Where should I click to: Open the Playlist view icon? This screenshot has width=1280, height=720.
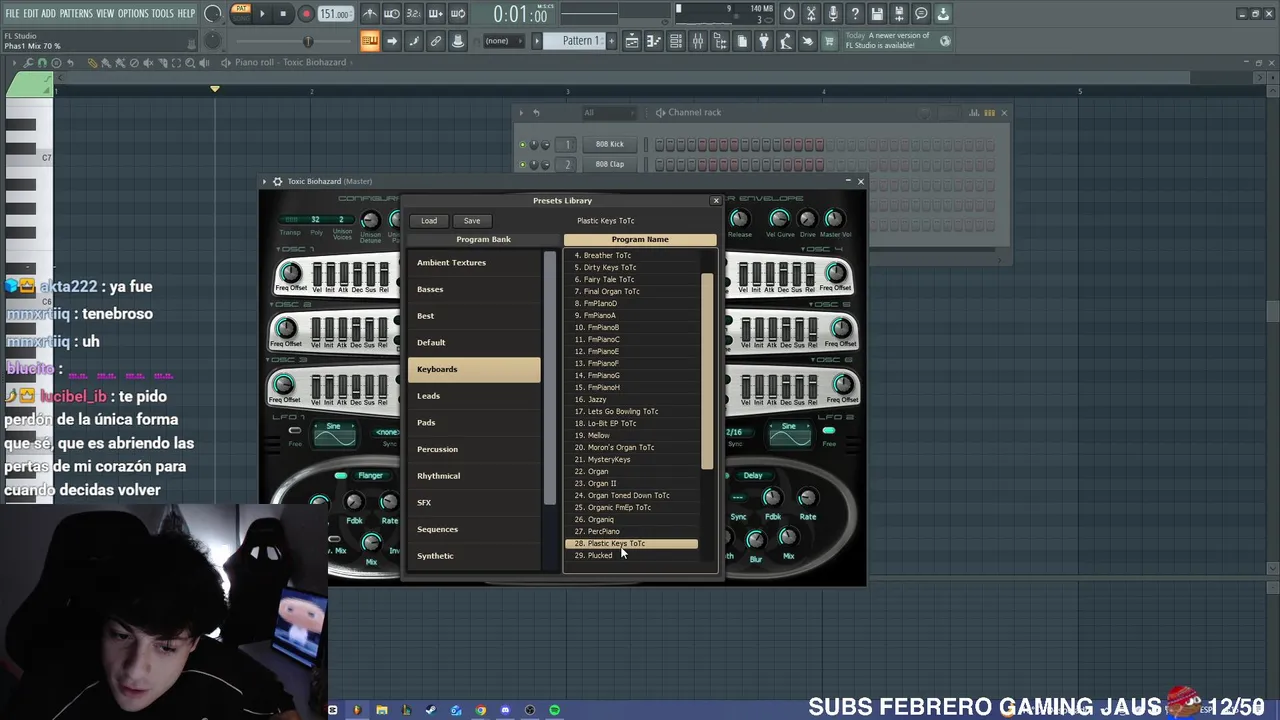[632, 41]
